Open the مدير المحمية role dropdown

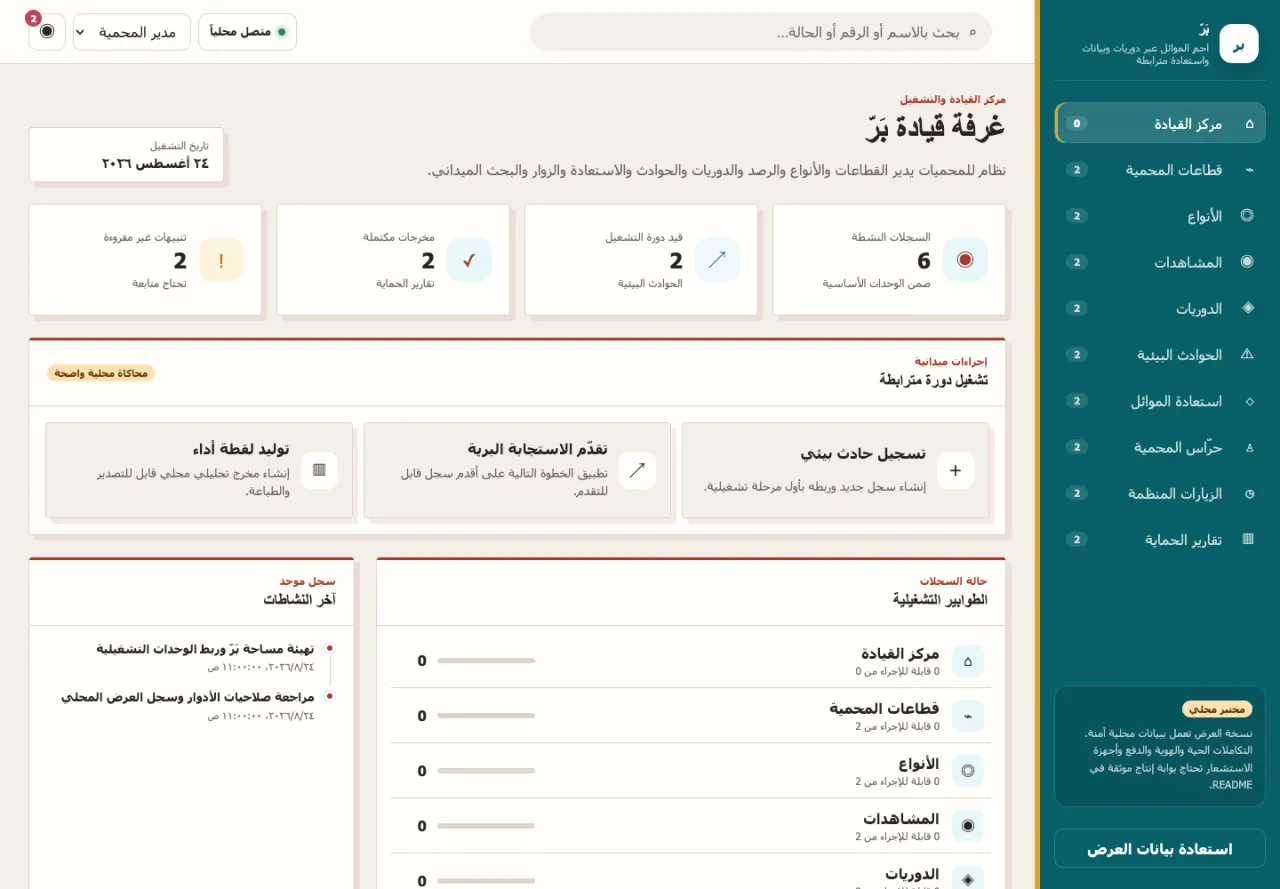[x=132, y=32]
